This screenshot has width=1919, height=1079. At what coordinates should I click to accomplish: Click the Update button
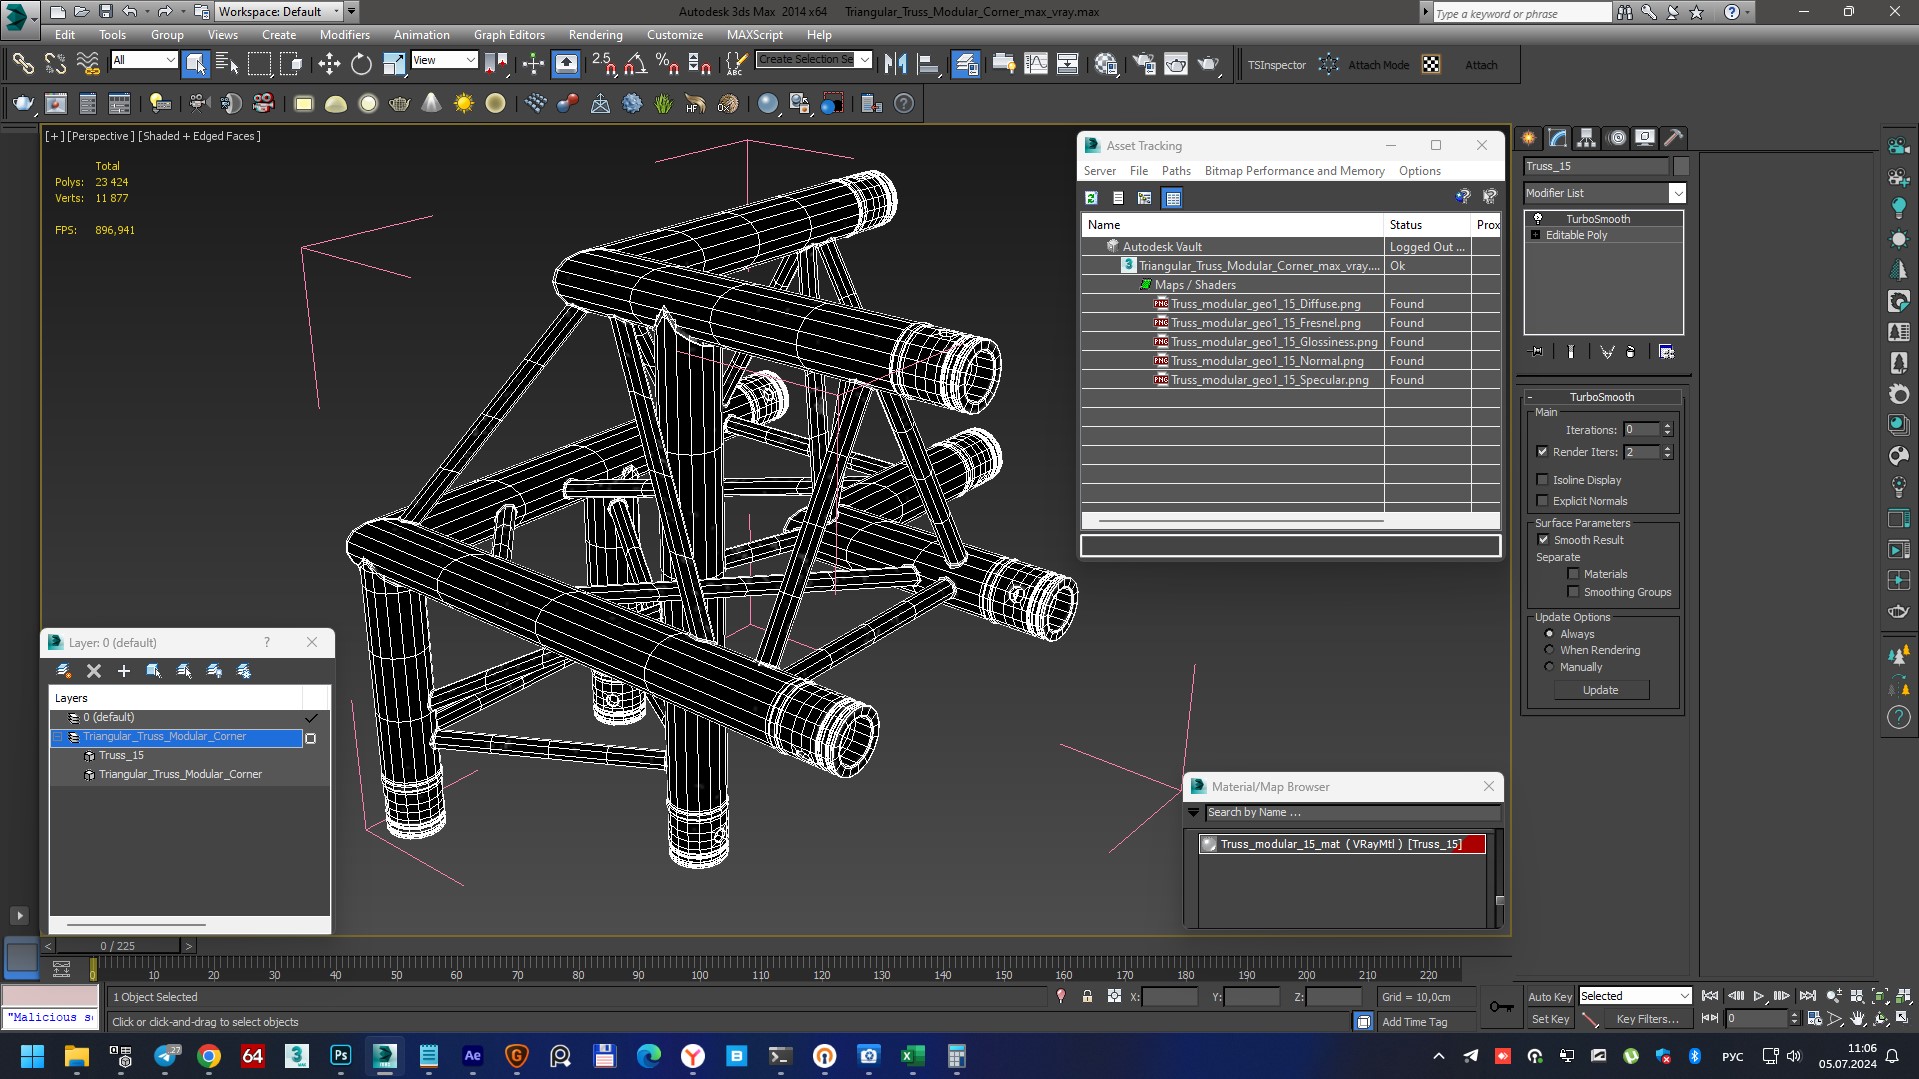tap(1600, 690)
